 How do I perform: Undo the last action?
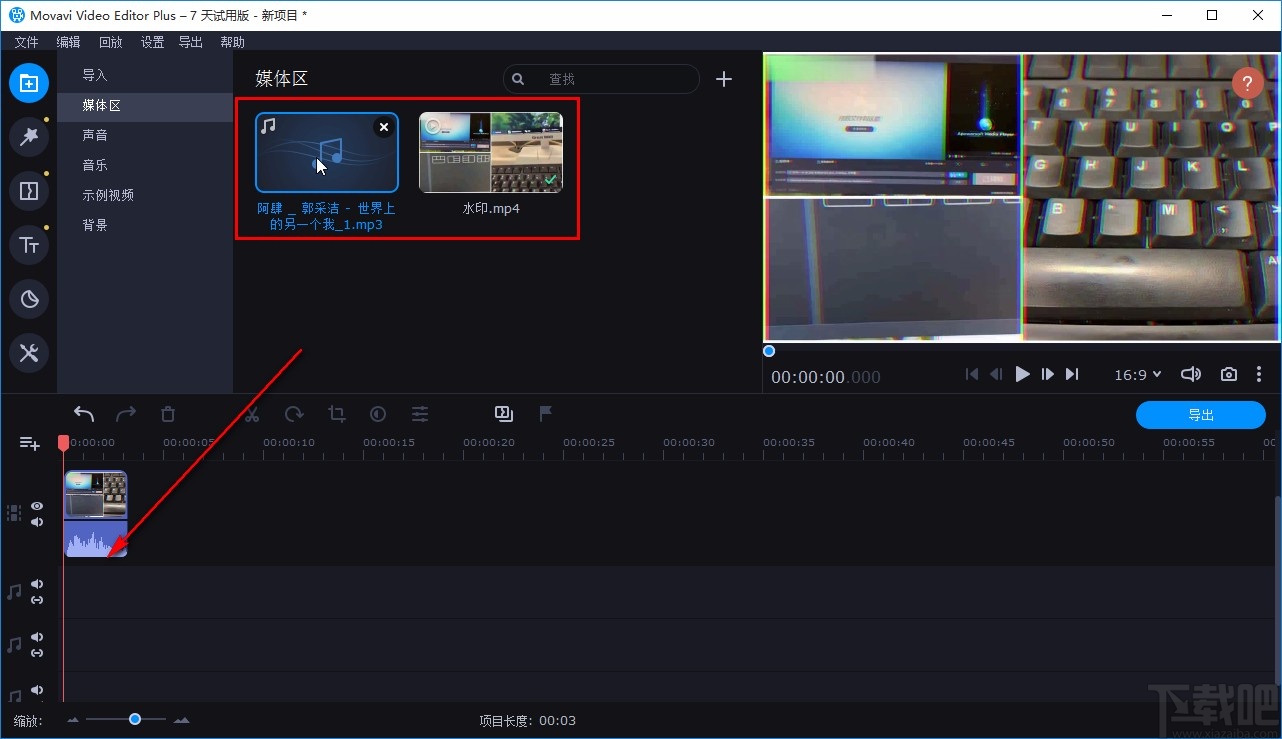[x=84, y=414]
